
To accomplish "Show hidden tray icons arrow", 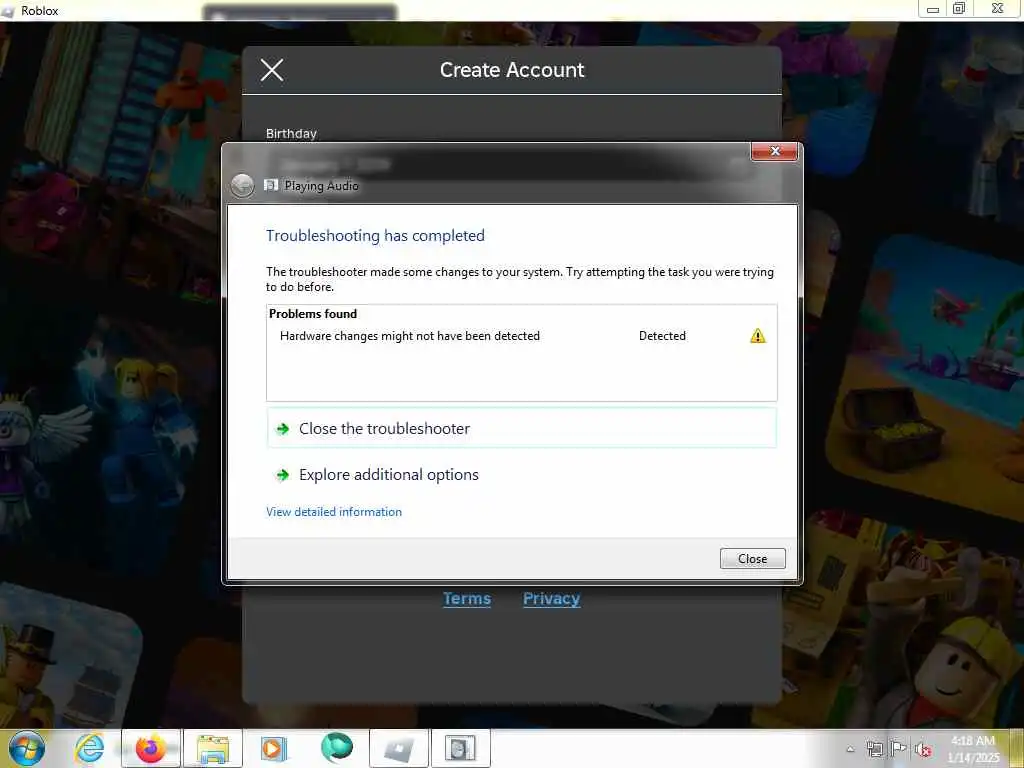I will tap(850, 749).
